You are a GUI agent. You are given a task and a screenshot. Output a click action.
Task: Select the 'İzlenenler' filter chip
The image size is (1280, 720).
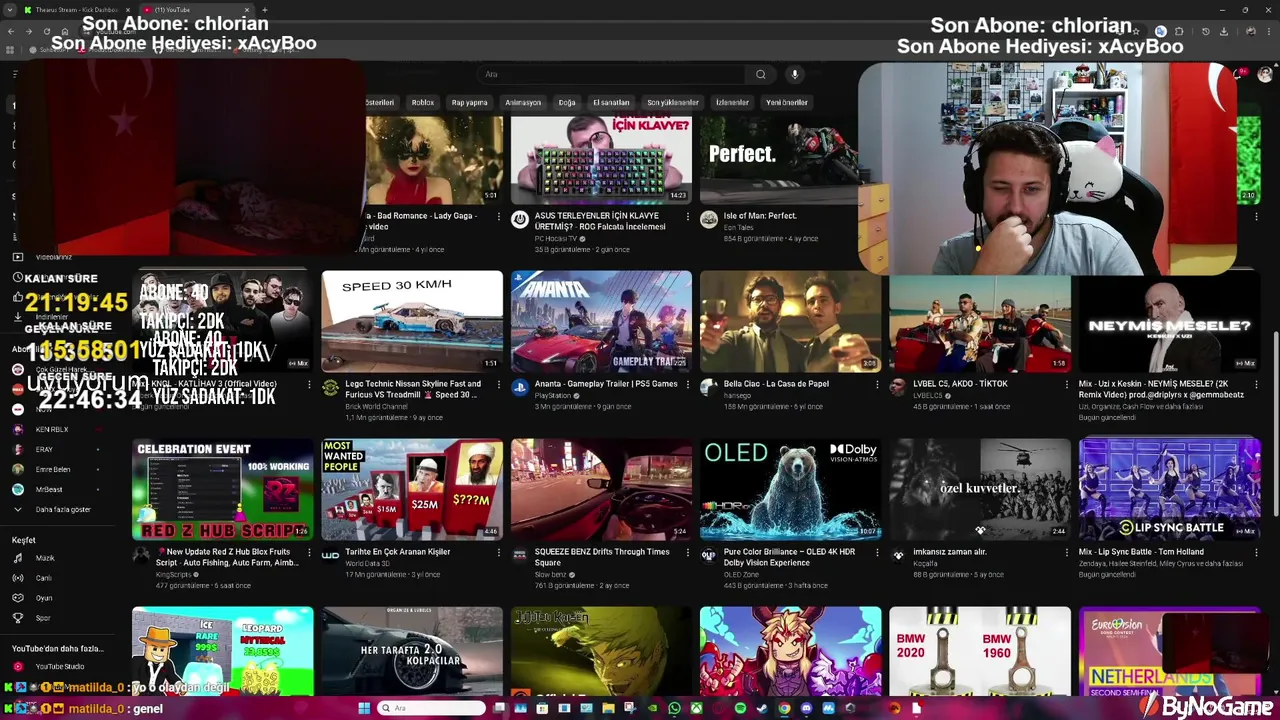pos(732,102)
